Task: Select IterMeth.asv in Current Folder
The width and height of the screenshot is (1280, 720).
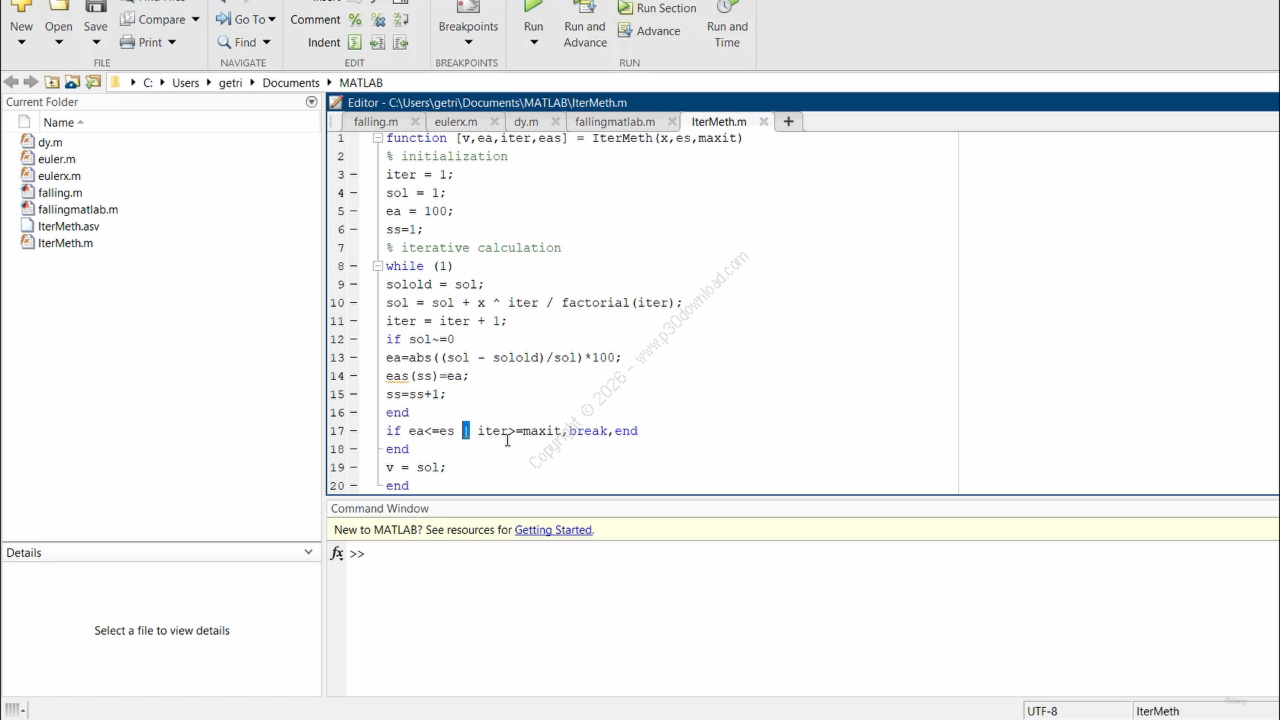Action: (68, 227)
